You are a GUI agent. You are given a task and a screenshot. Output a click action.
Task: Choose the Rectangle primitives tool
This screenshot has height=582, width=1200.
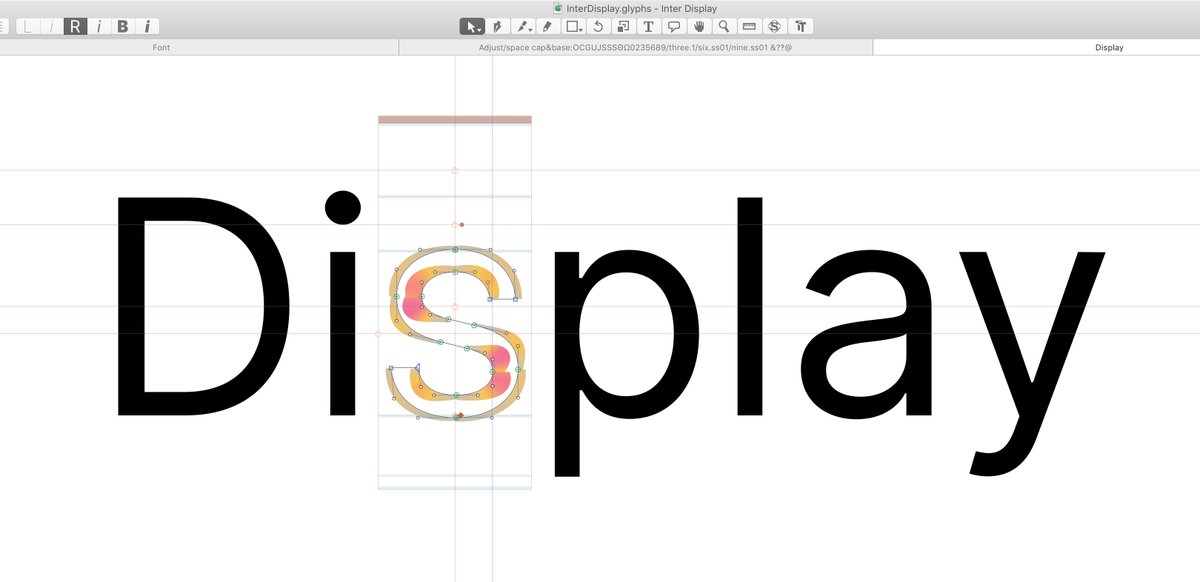point(573,26)
